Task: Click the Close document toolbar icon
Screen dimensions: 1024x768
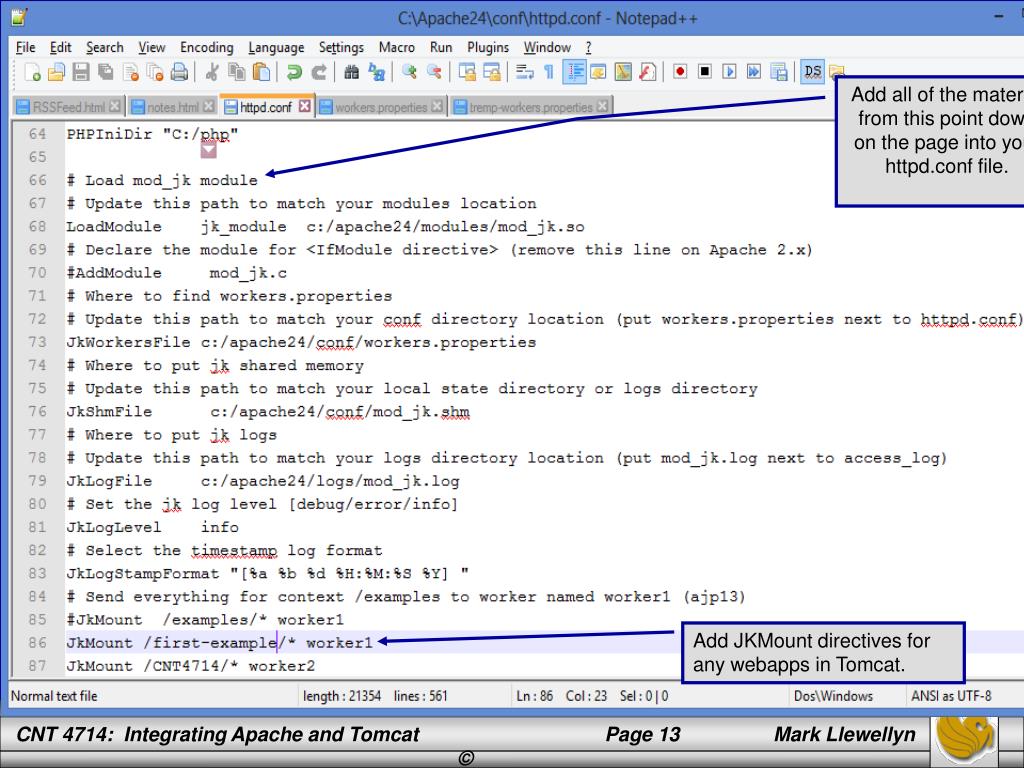Action: [x=131, y=72]
